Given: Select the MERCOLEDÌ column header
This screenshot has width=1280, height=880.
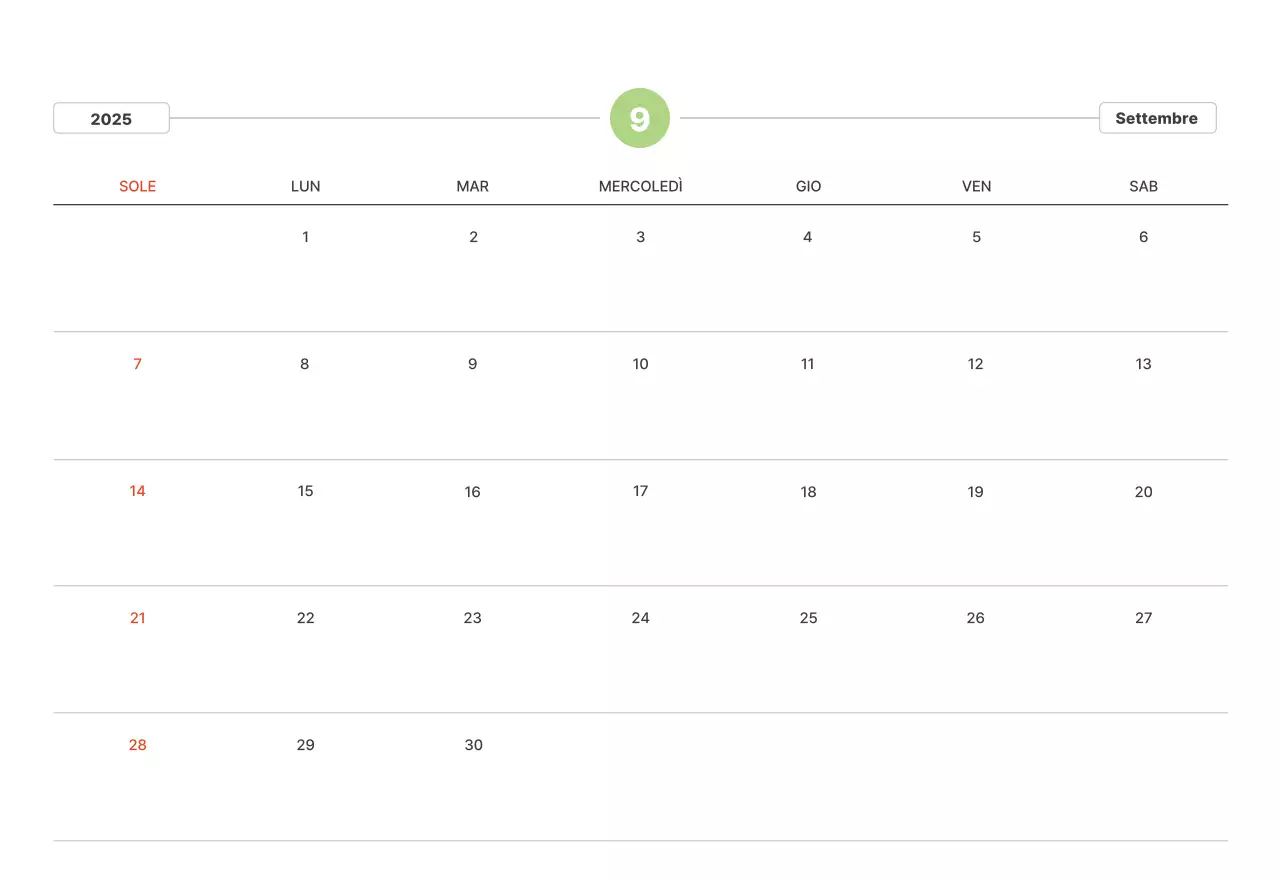Looking at the screenshot, I should [x=640, y=186].
